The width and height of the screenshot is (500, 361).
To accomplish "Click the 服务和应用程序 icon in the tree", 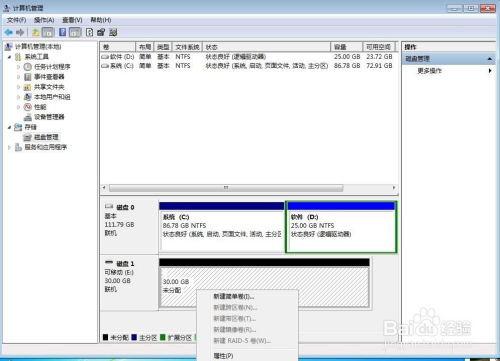I will tap(19, 147).
